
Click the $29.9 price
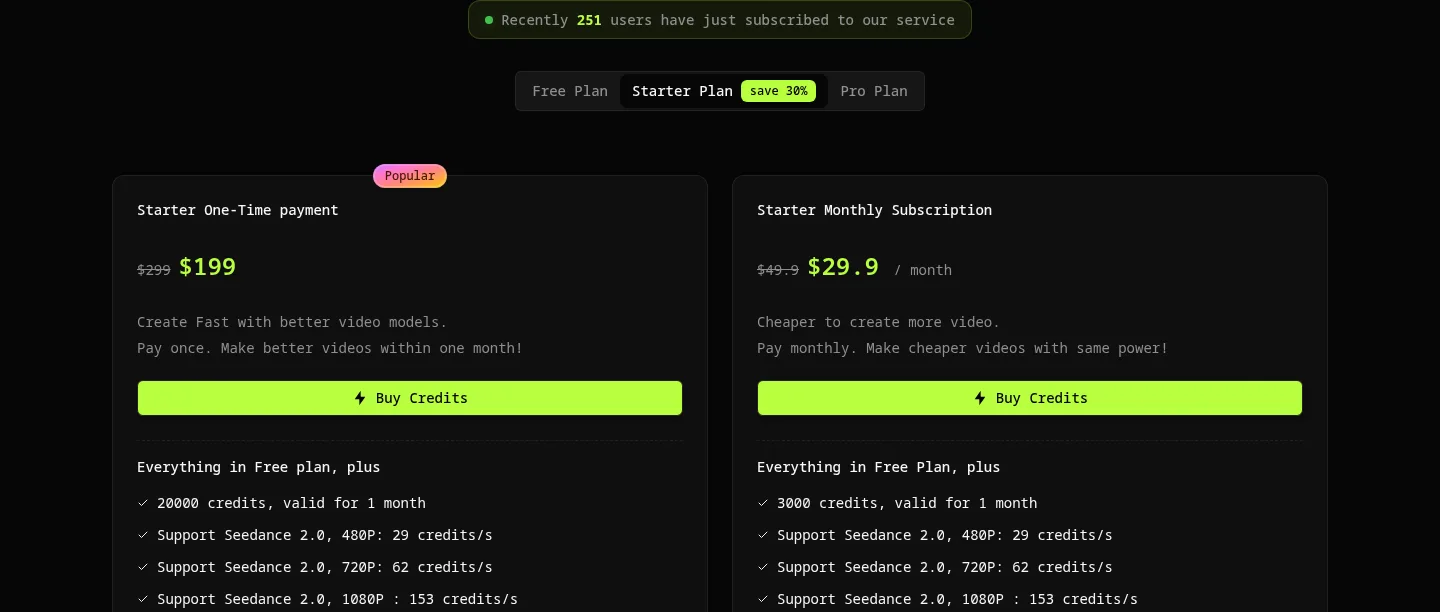click(x=843, y=267)
